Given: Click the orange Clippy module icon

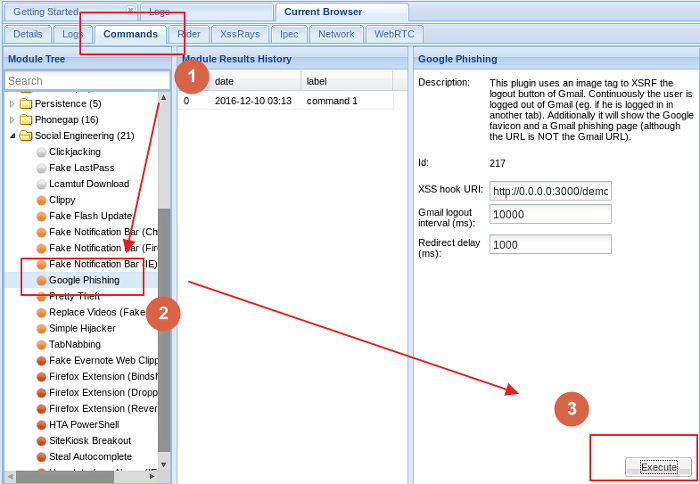Looking at the screenshot, I should [x=42, y=200].
